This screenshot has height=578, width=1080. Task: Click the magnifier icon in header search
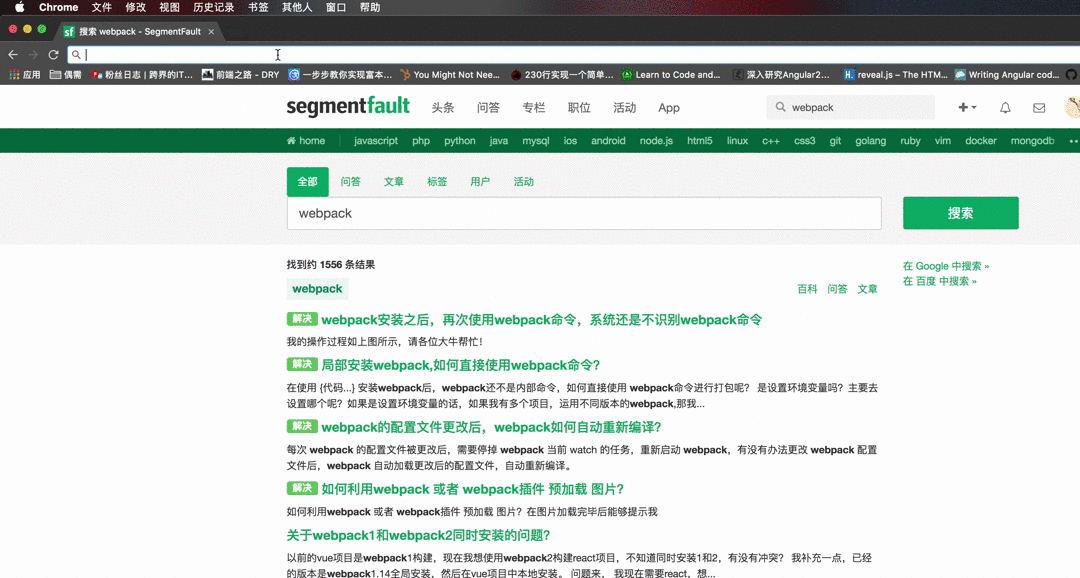coord(780,107)
